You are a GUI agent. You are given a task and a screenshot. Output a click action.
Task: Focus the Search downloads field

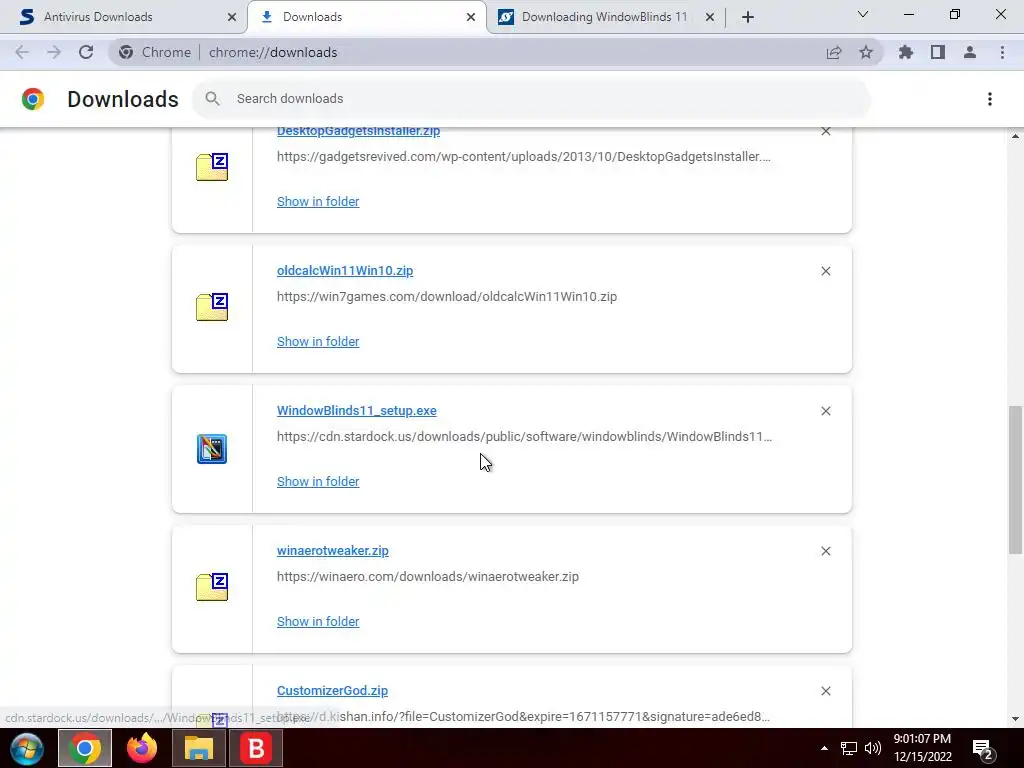pyautogui.click(x=531, y=99)
